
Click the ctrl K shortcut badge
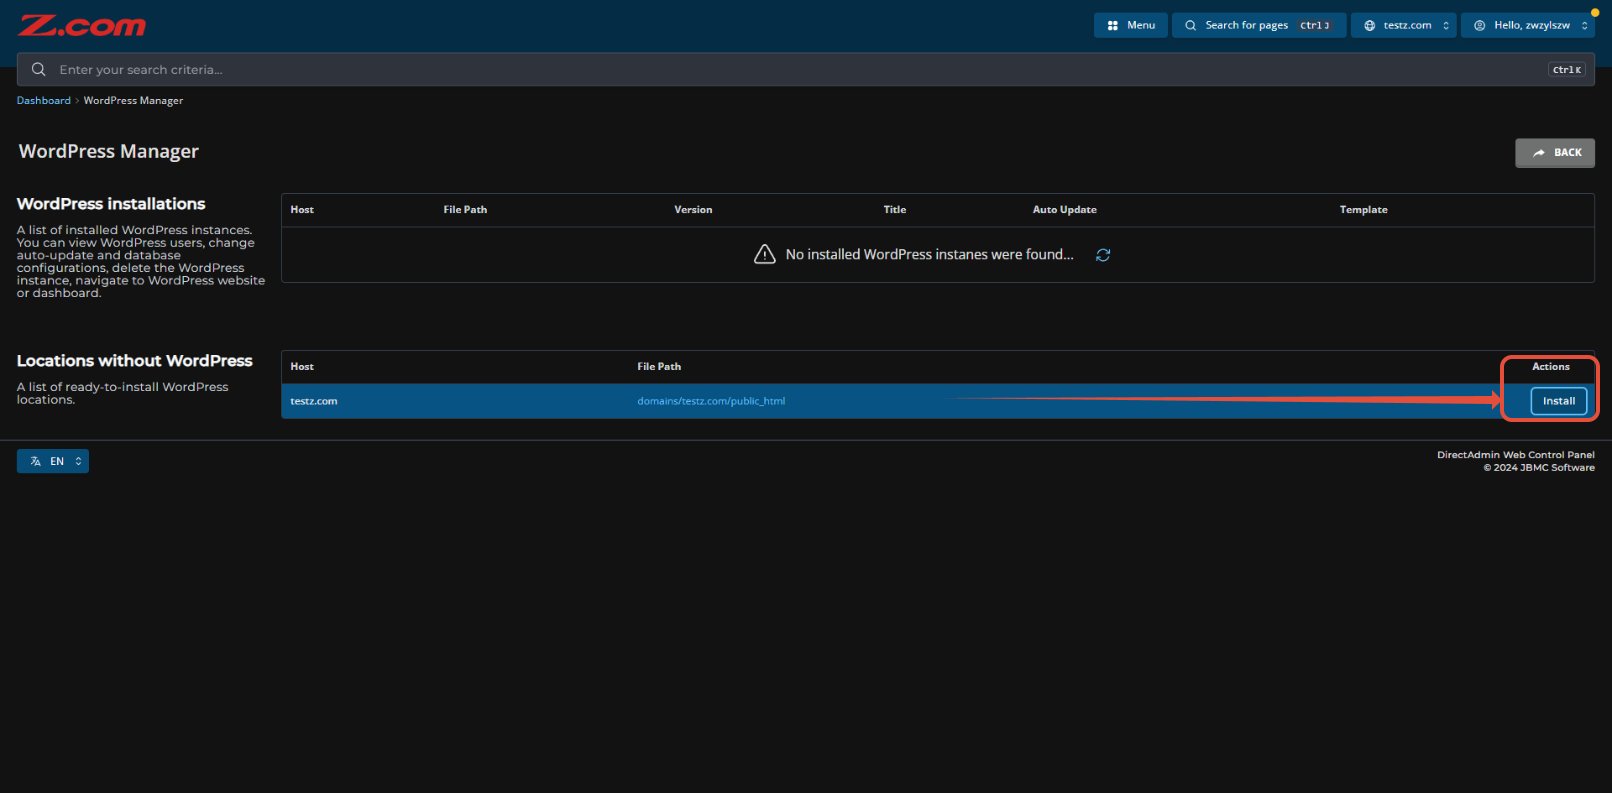[x=1567, y=70]
